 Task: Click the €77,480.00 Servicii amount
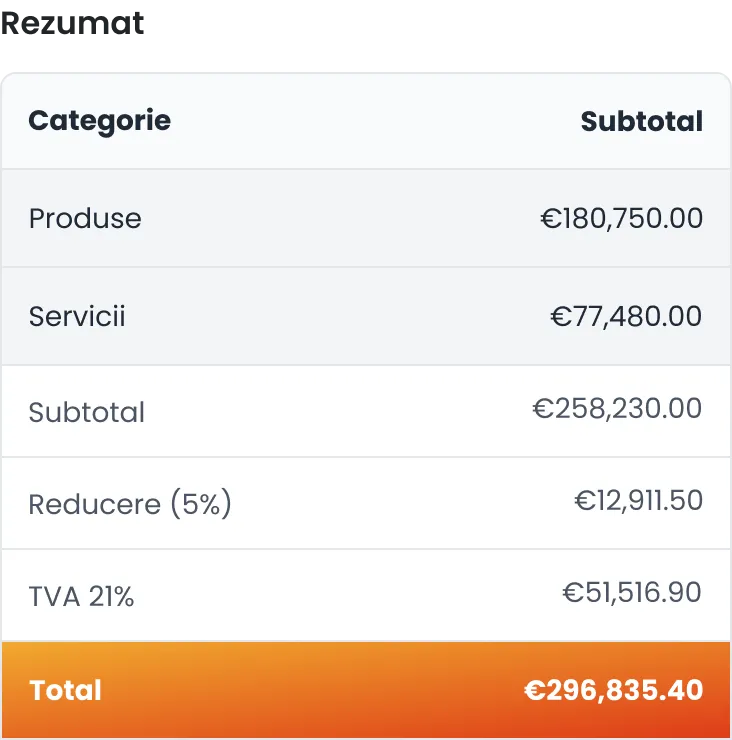(626, 316)
